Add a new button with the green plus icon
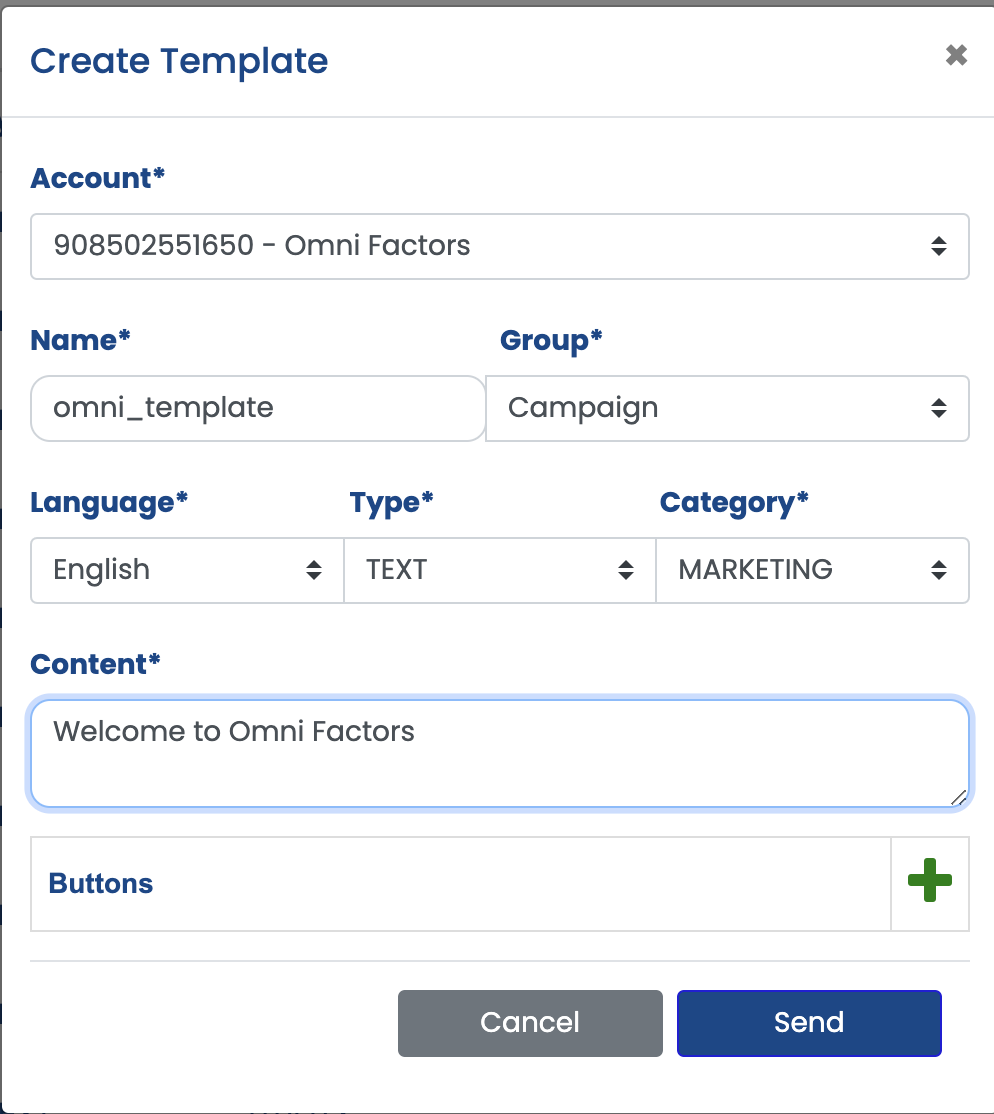994x1114 pixels. pos(929,880)
